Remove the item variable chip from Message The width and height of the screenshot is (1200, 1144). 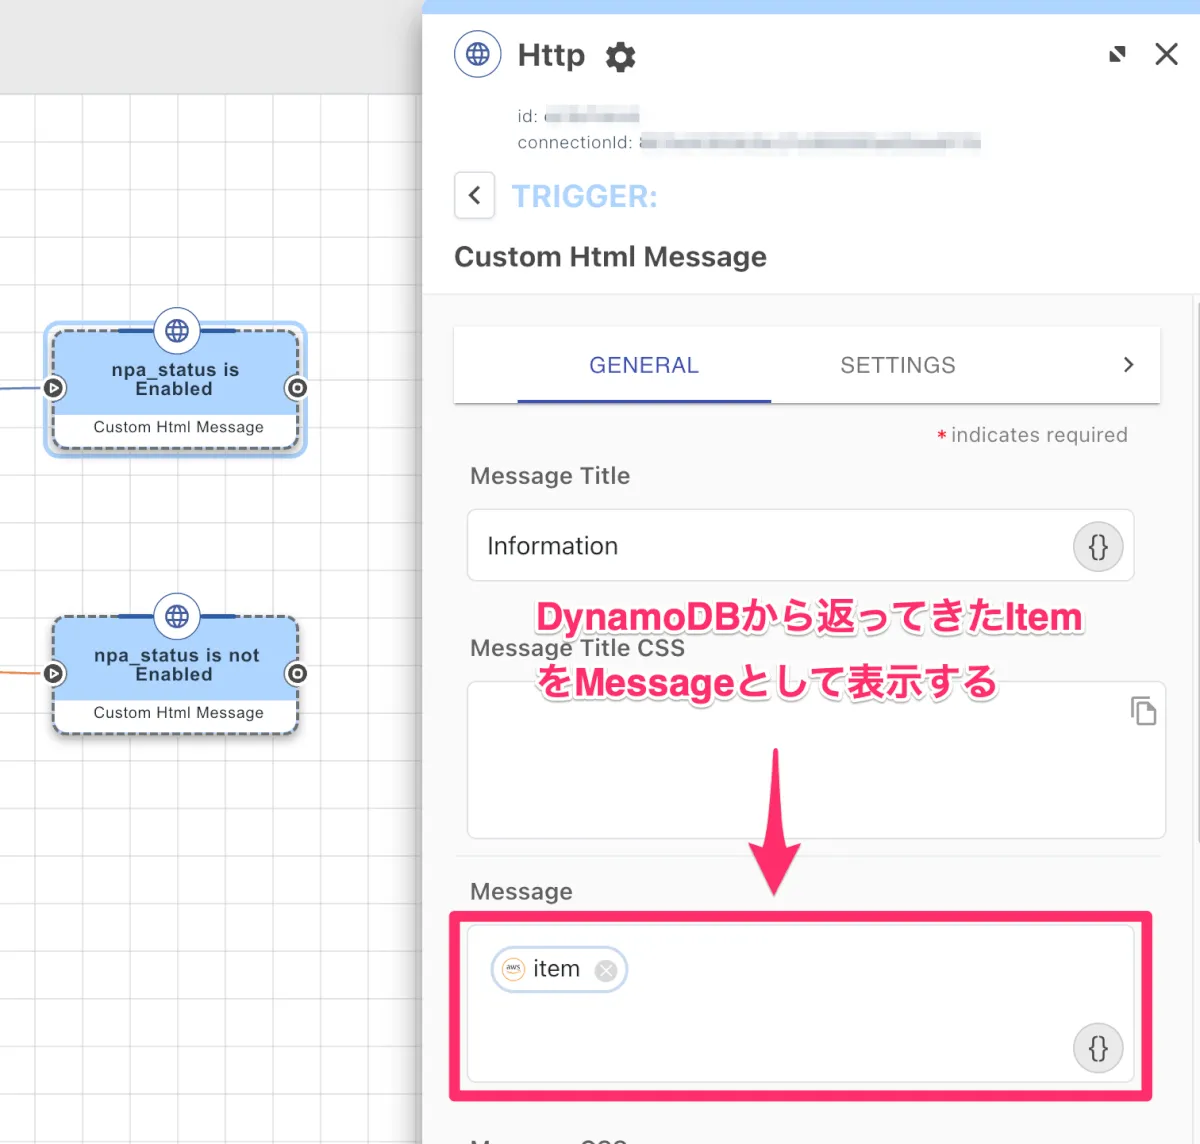606,970
